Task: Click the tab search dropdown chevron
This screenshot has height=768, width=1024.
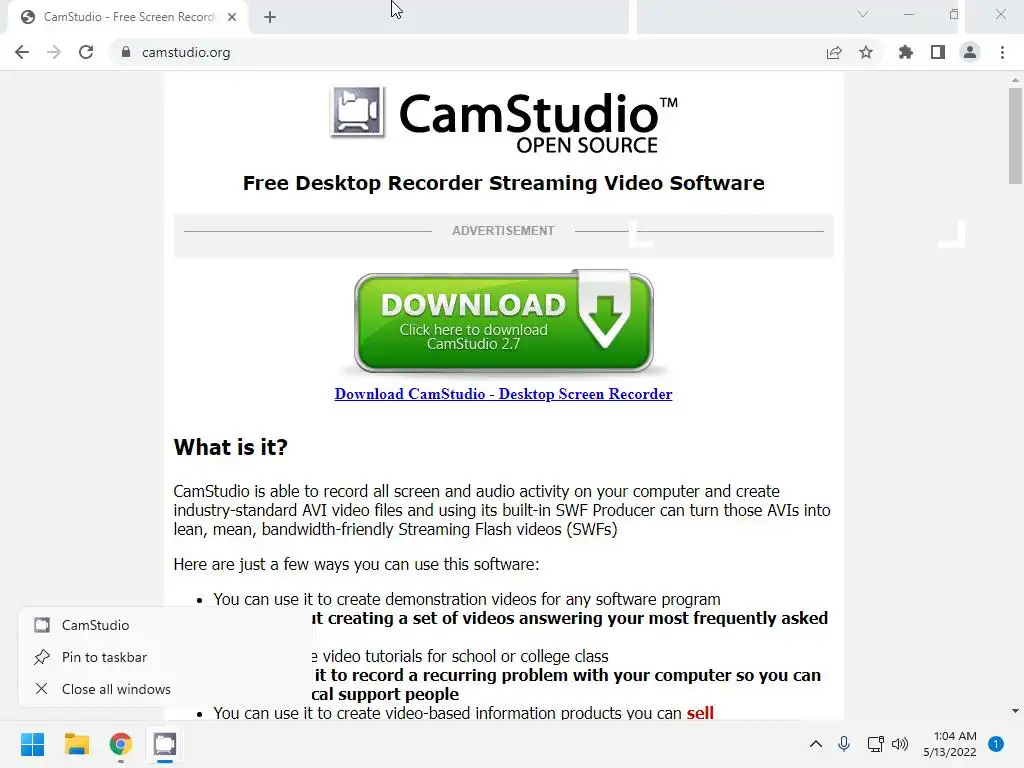Action: pos(863,14)
